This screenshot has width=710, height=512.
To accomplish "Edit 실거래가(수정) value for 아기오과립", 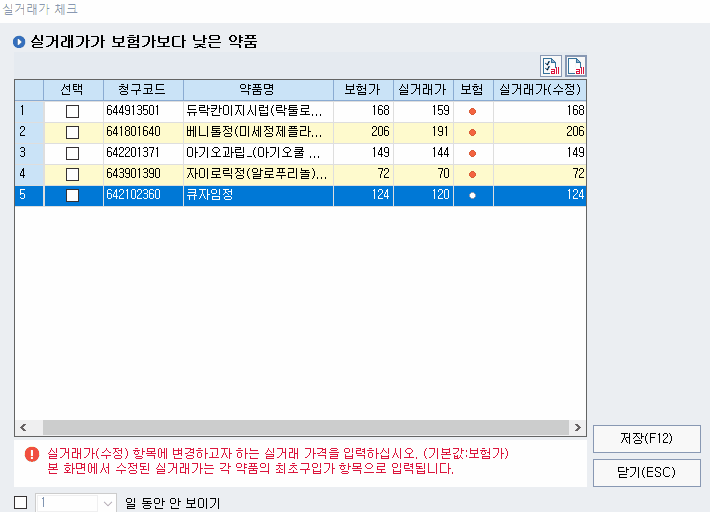I will click(540, 153).
